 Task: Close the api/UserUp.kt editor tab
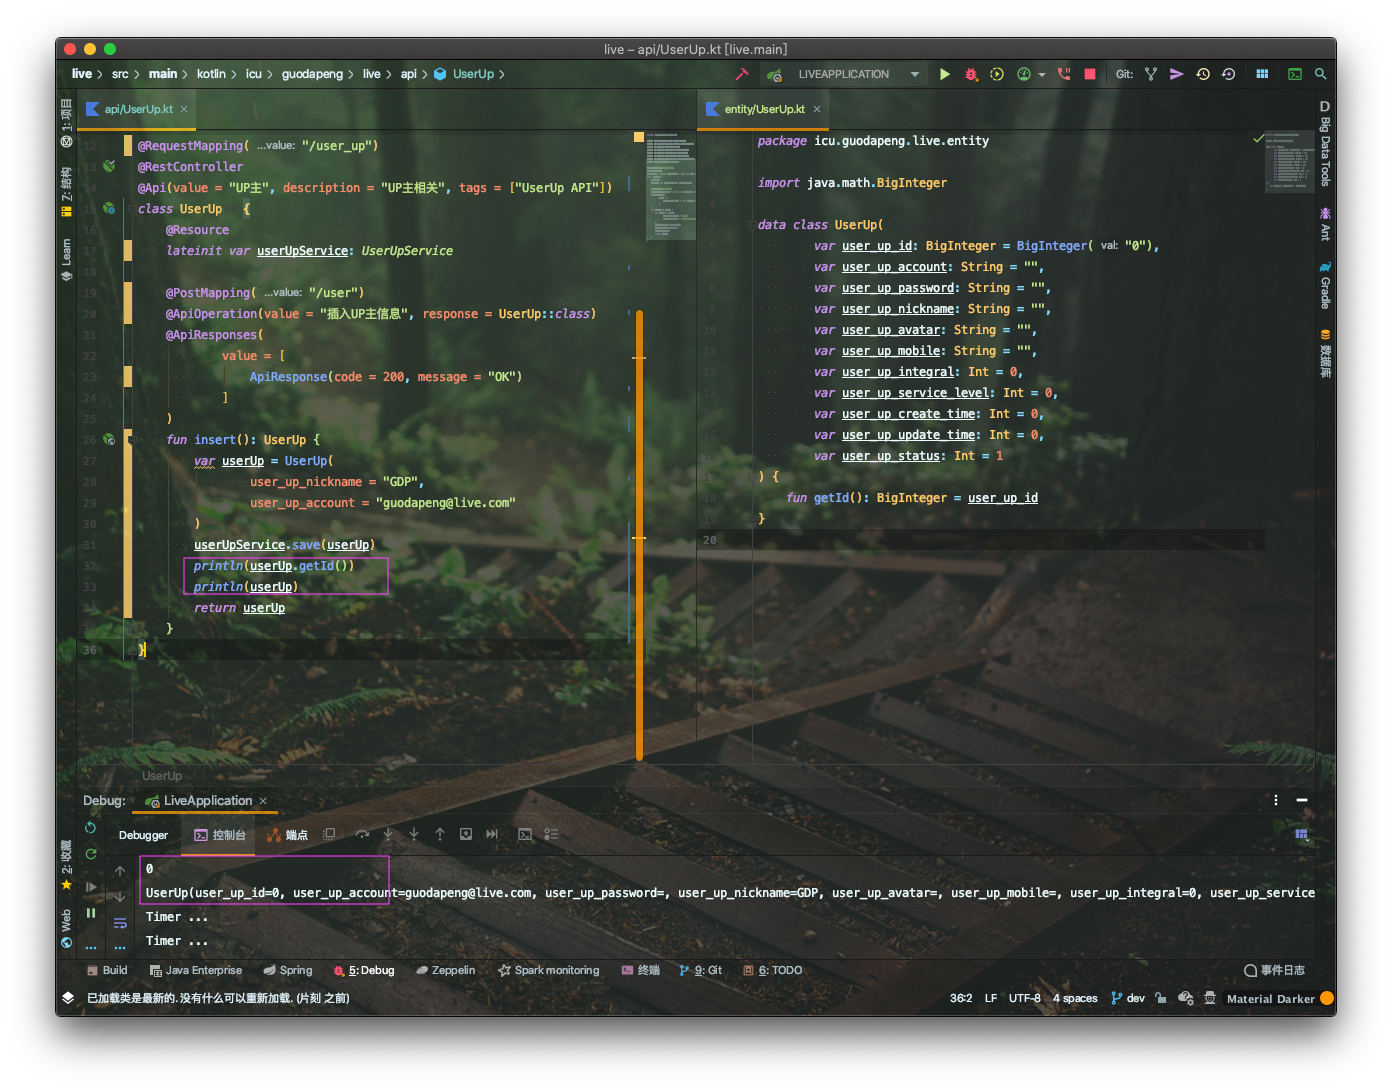[184, 109]
